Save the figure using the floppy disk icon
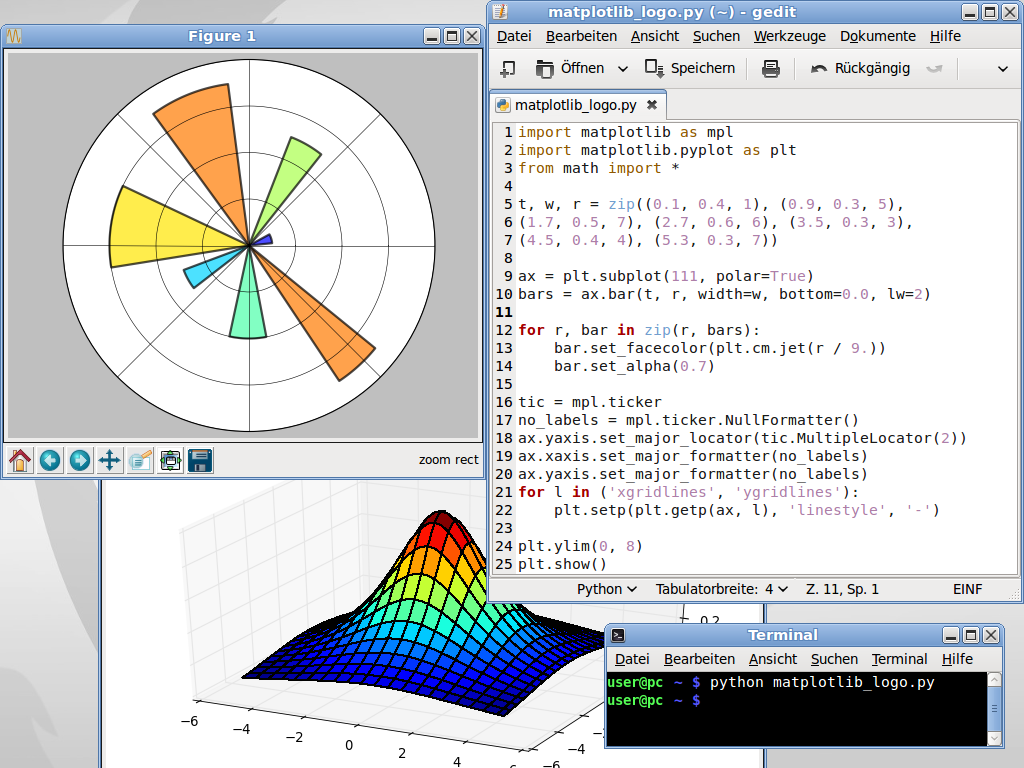The height and width of the screenshot is (768, 1024). point(200,460)
